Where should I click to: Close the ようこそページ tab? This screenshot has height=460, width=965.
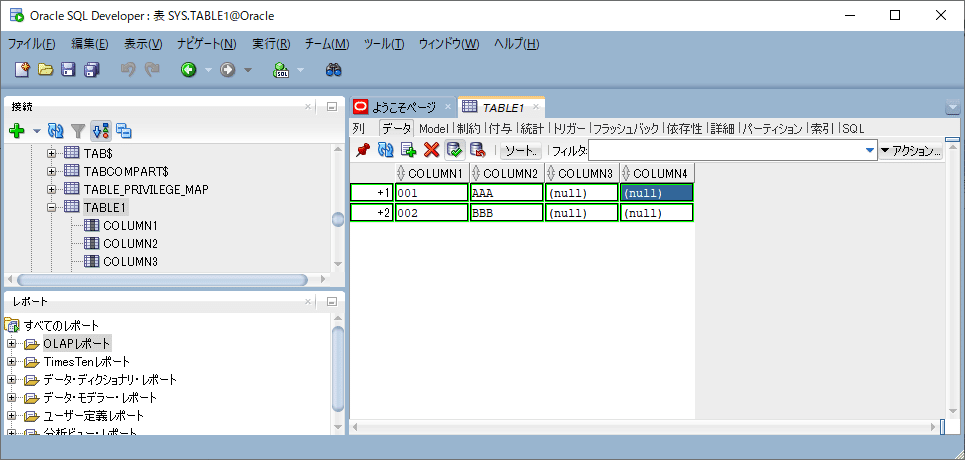tap(447, 107)
